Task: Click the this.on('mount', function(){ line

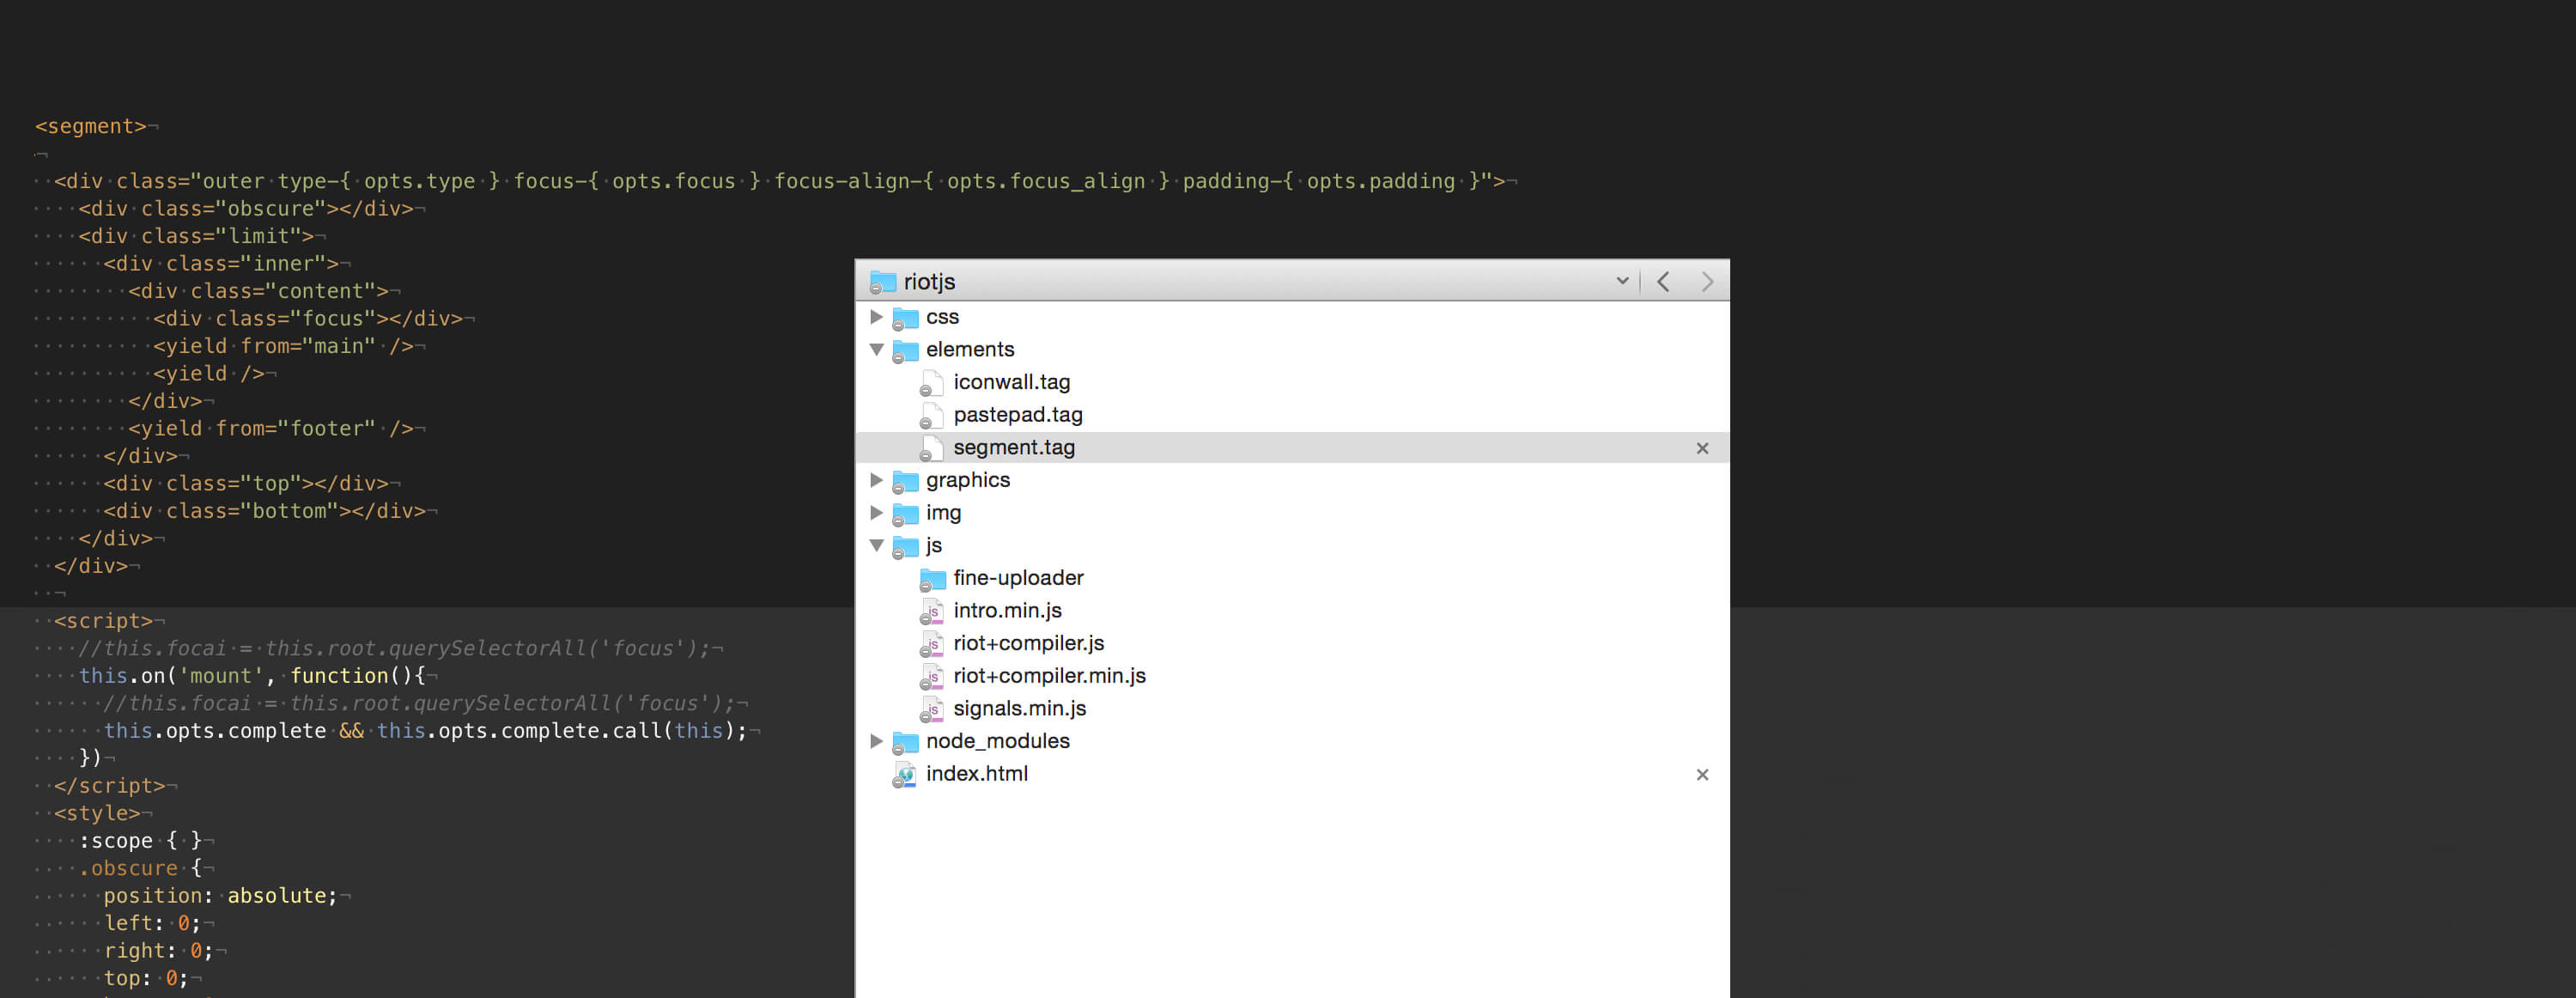Action: tap(252, 676)
